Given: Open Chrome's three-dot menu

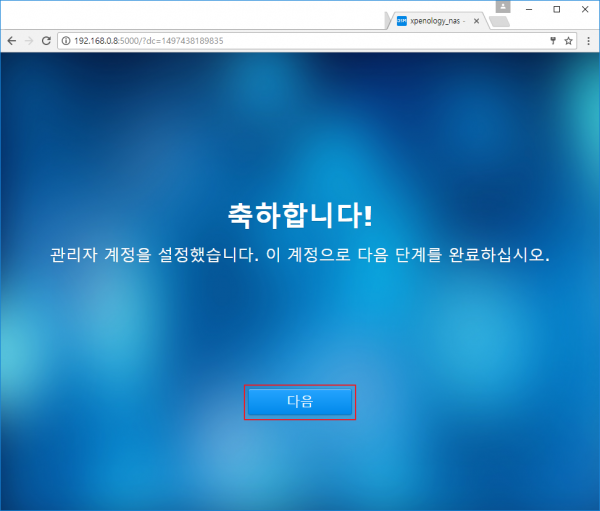Looking at the screenshot, I should [x=588, y=41].
